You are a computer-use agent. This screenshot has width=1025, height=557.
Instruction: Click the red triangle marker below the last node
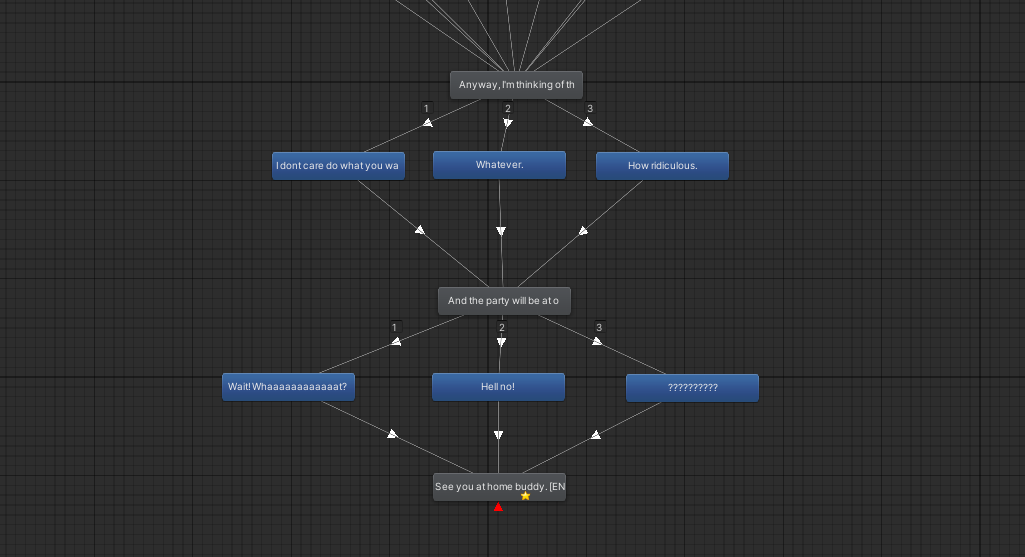click(498, 507)
